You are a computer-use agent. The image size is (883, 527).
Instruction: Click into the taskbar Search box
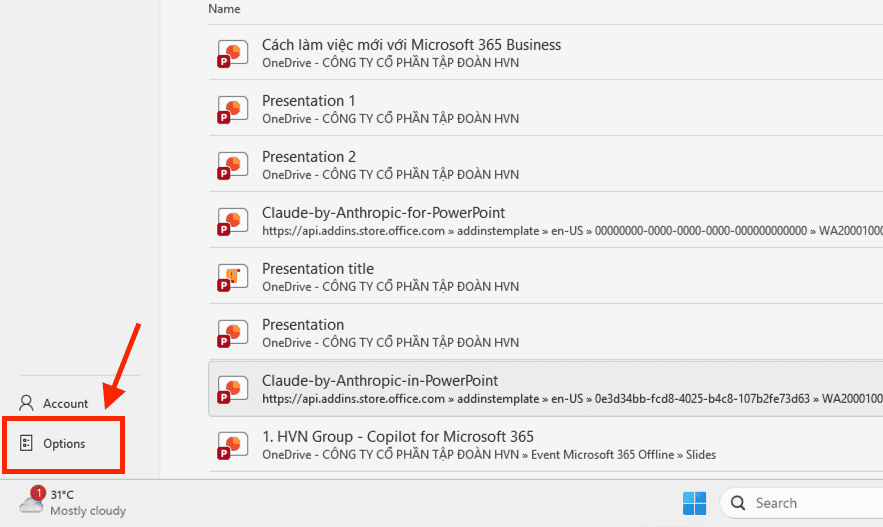point(802,503)
